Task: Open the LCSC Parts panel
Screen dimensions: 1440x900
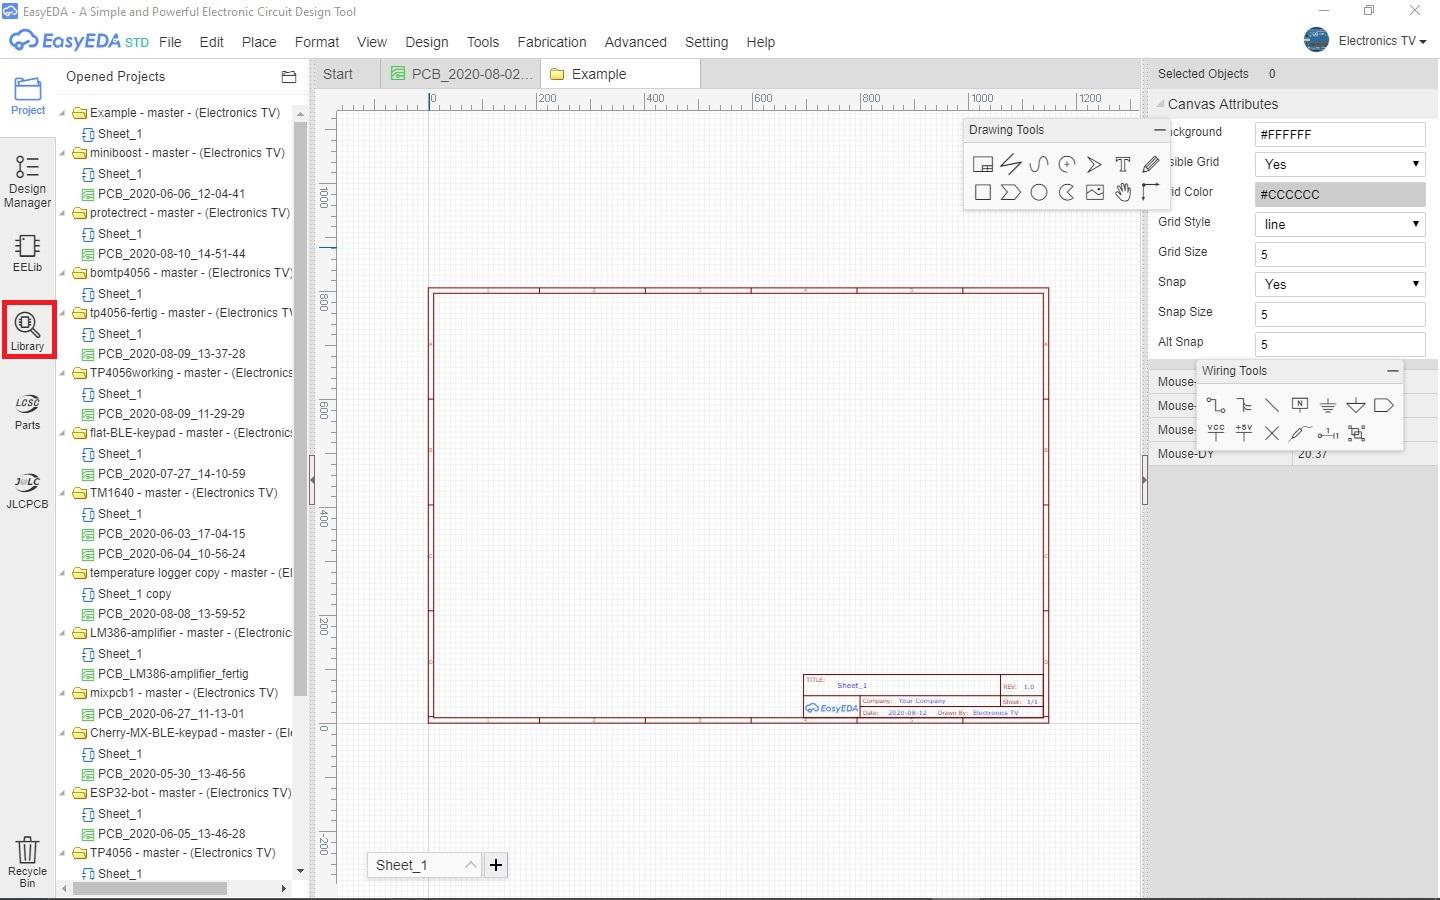Action: pyautogui.click(x=28, y=411)
